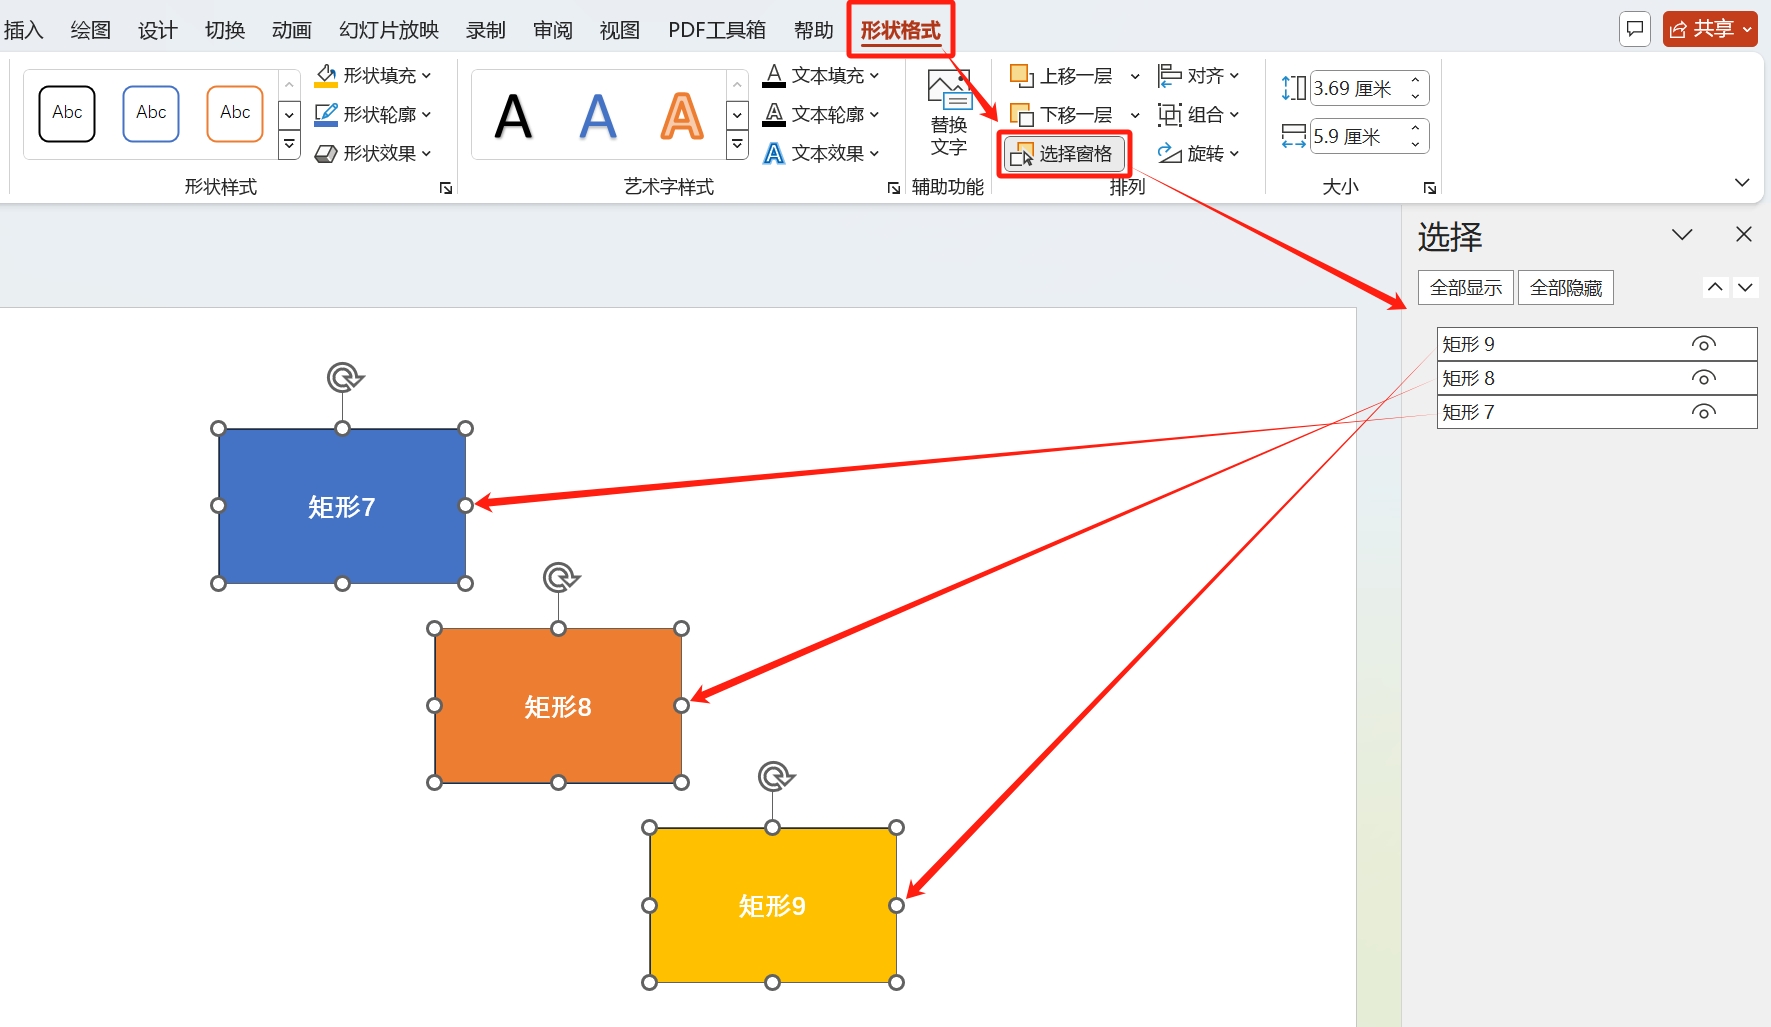Click the Shape Fill (形状填充) paint bucket icon
Image resolution: width=1771 pixels, height=1027 pixels.
pos(326,76)
